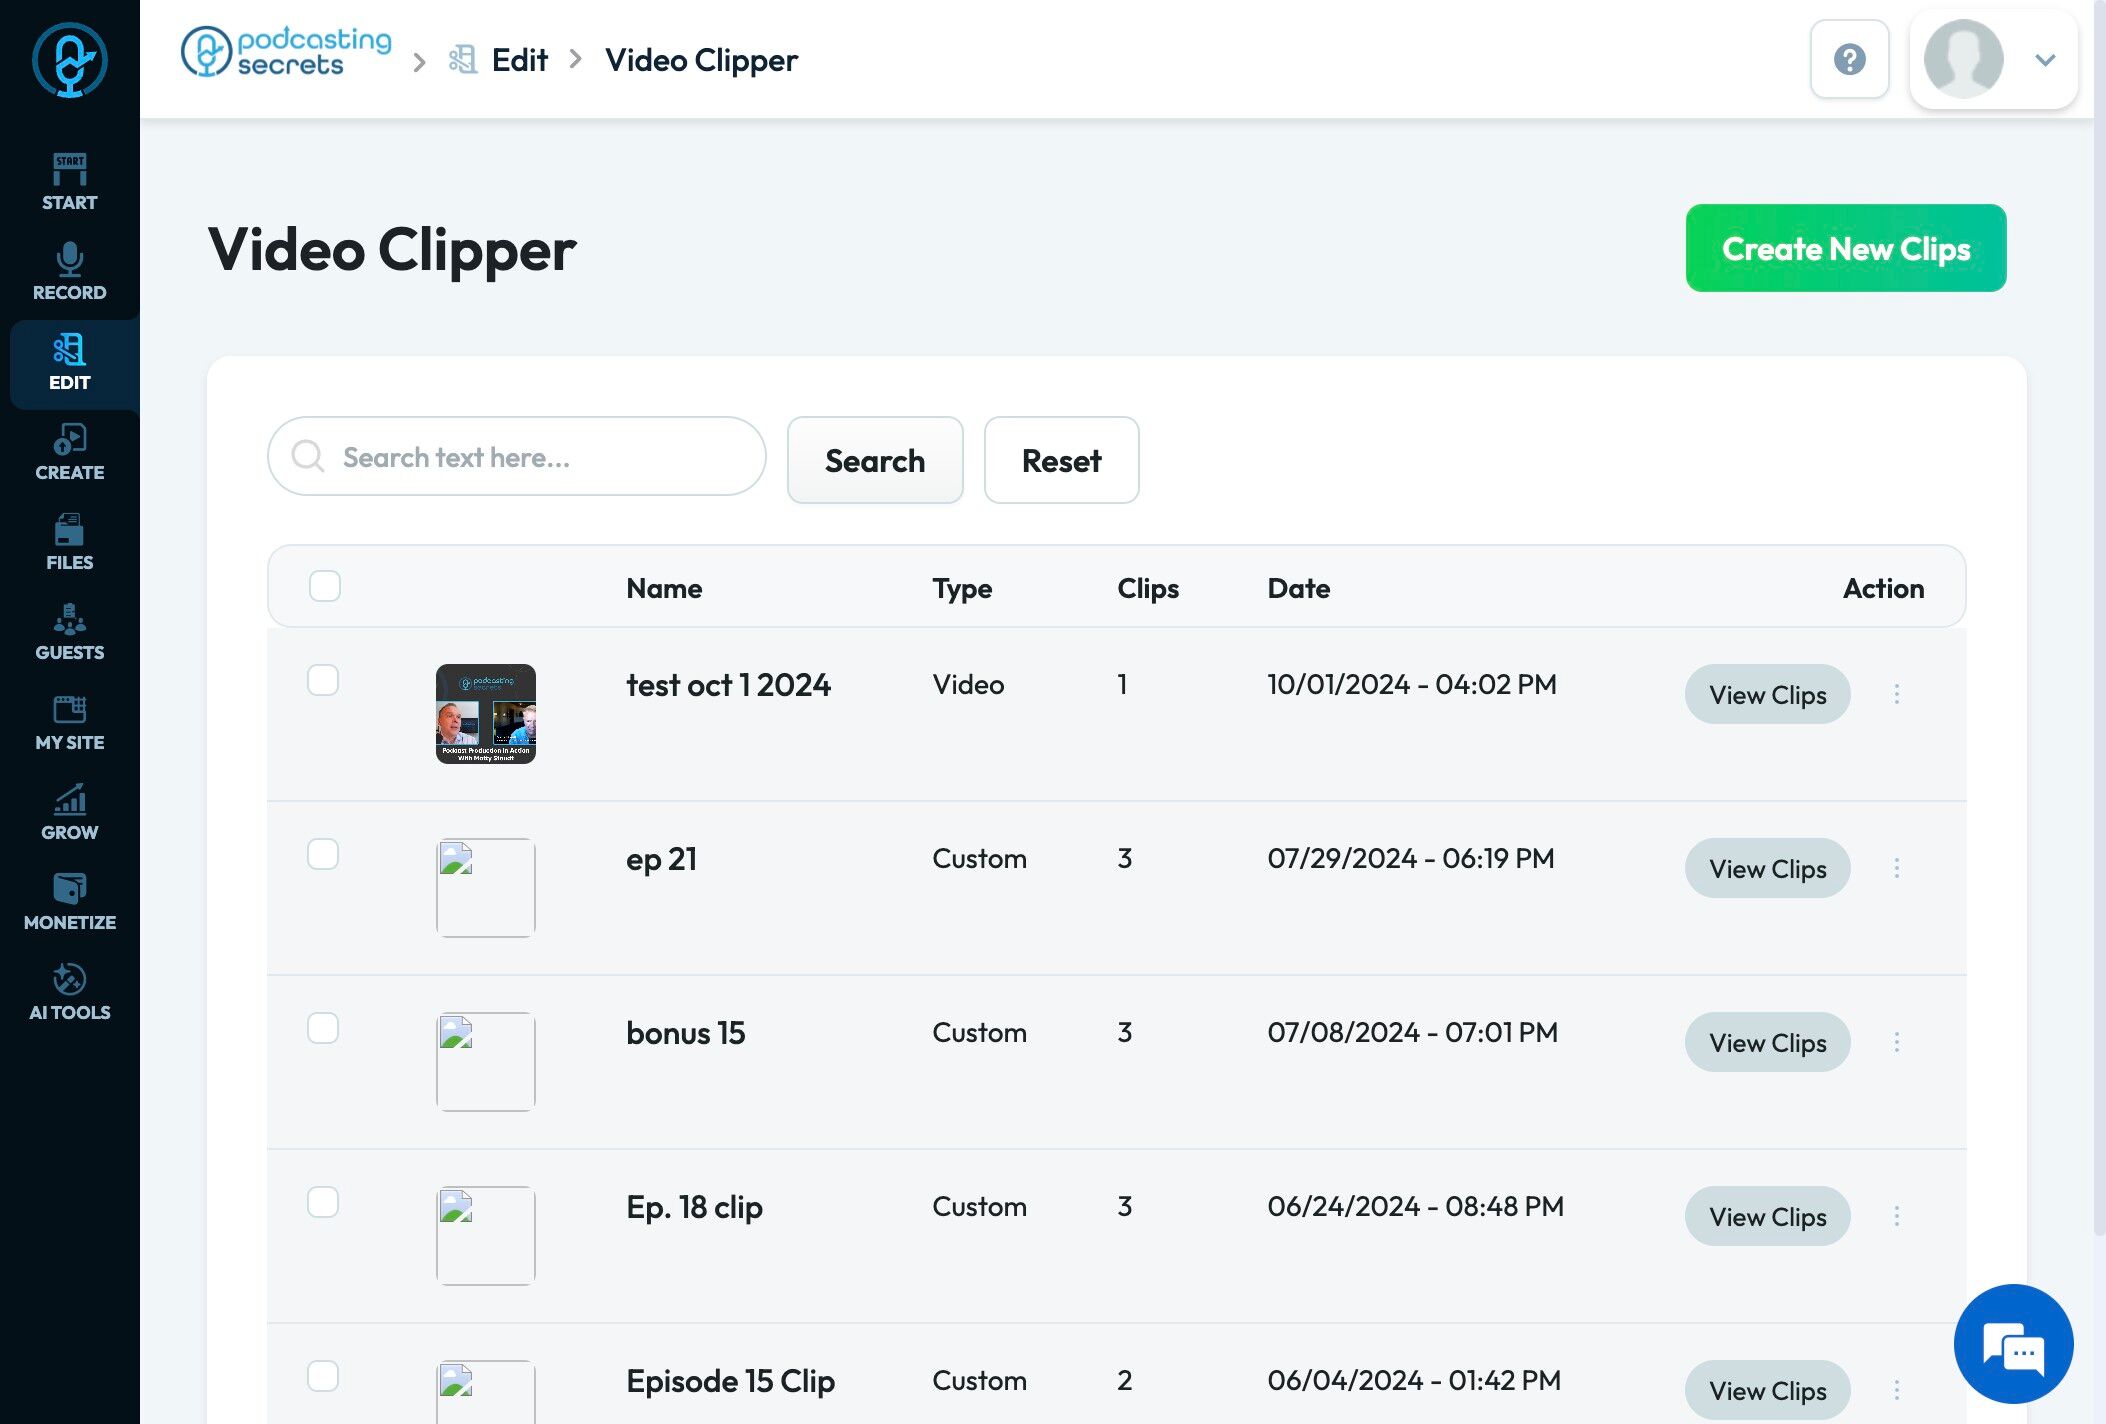
Task: Check the box for test oct 1 2024
Action: (x=323, y=680)
